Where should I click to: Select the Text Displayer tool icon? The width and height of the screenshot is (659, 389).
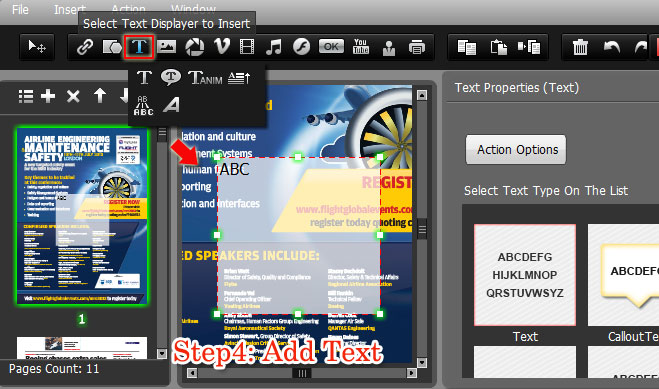(139, 47)
